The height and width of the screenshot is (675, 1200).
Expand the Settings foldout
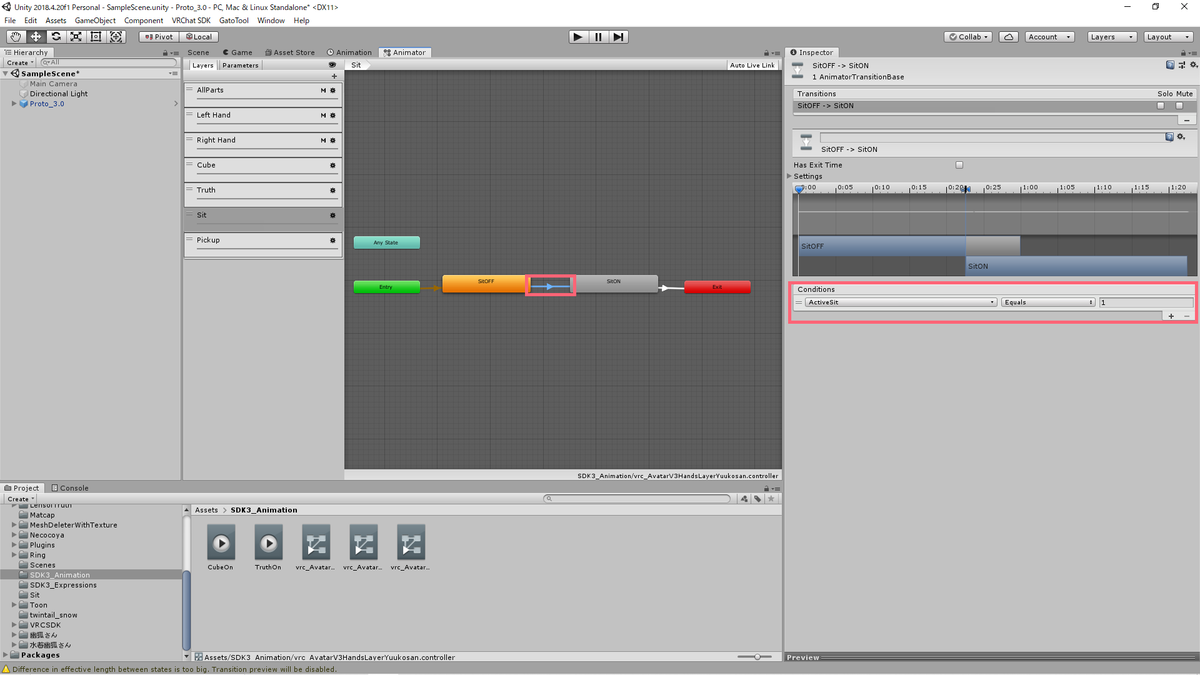tap(790, 176)
